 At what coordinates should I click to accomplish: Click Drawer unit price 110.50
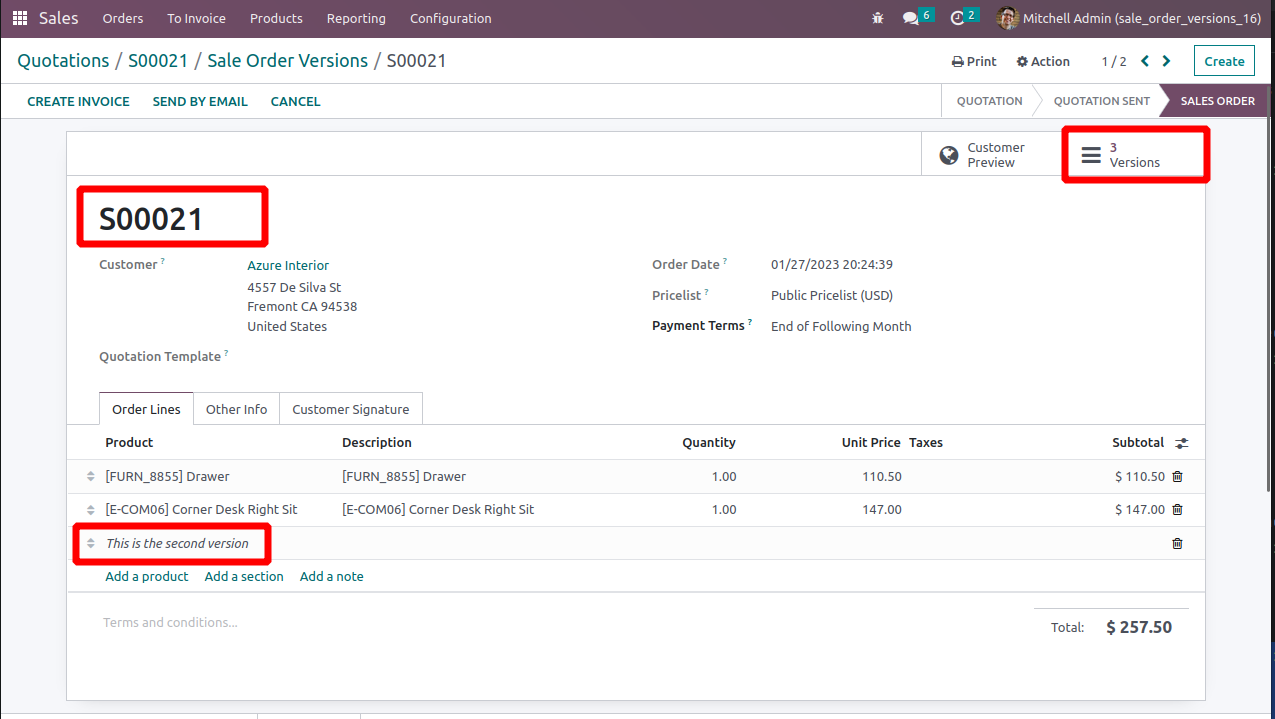(882, 477)
